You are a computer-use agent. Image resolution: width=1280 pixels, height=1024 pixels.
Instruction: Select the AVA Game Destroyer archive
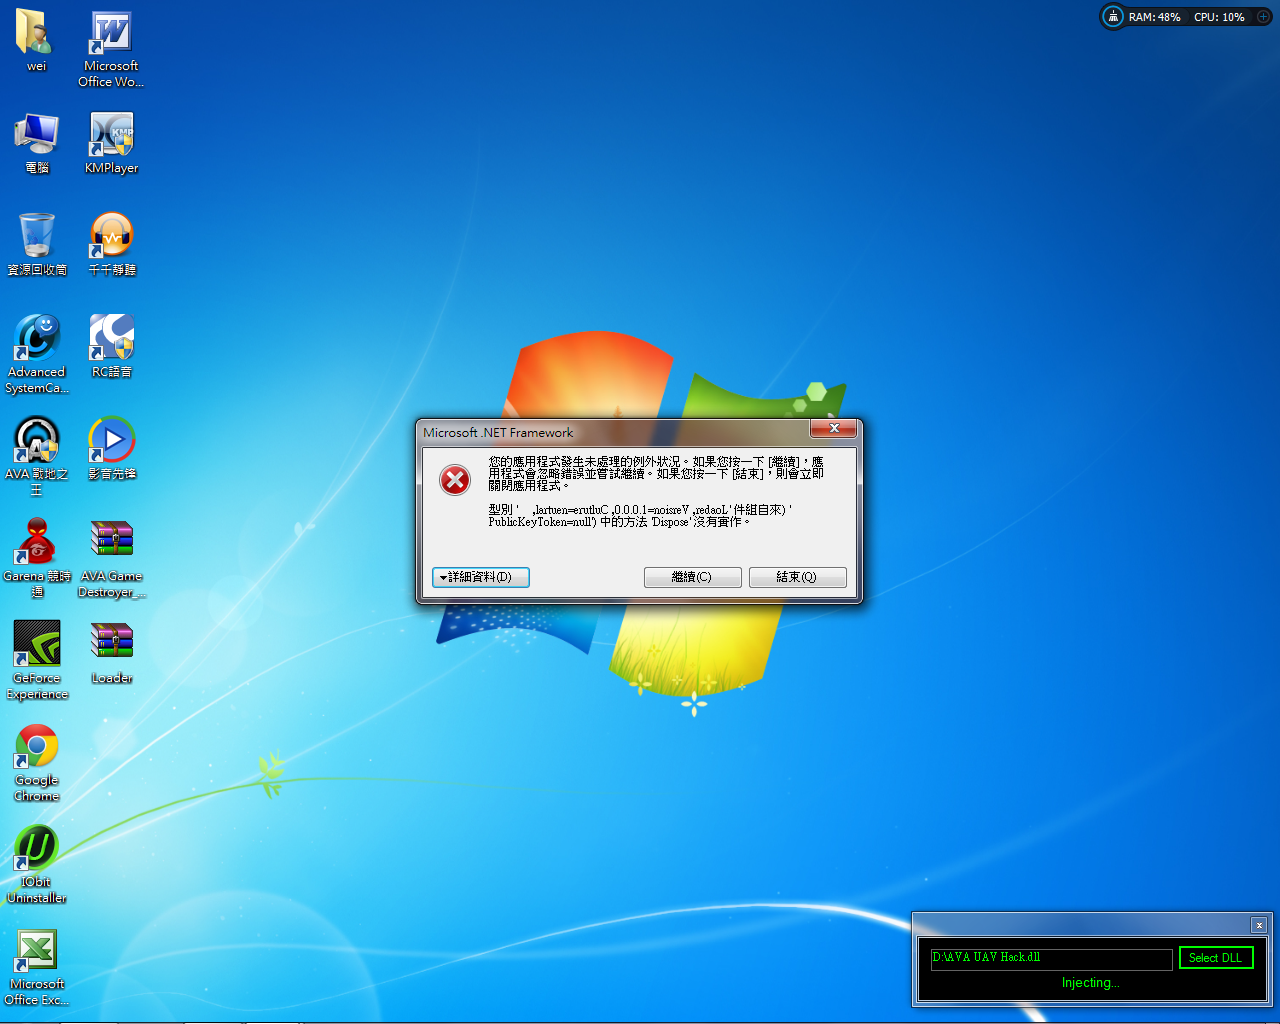pos(111,558)
